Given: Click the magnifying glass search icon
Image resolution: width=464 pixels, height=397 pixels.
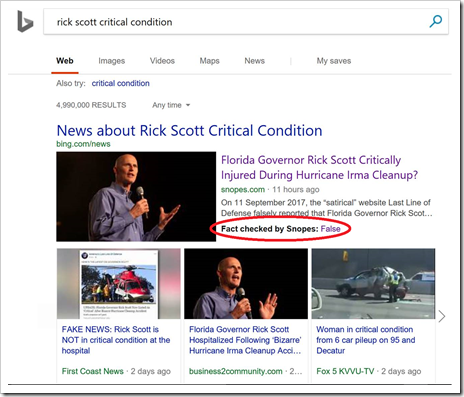Looking at the screenshot, I should point(435,21).
